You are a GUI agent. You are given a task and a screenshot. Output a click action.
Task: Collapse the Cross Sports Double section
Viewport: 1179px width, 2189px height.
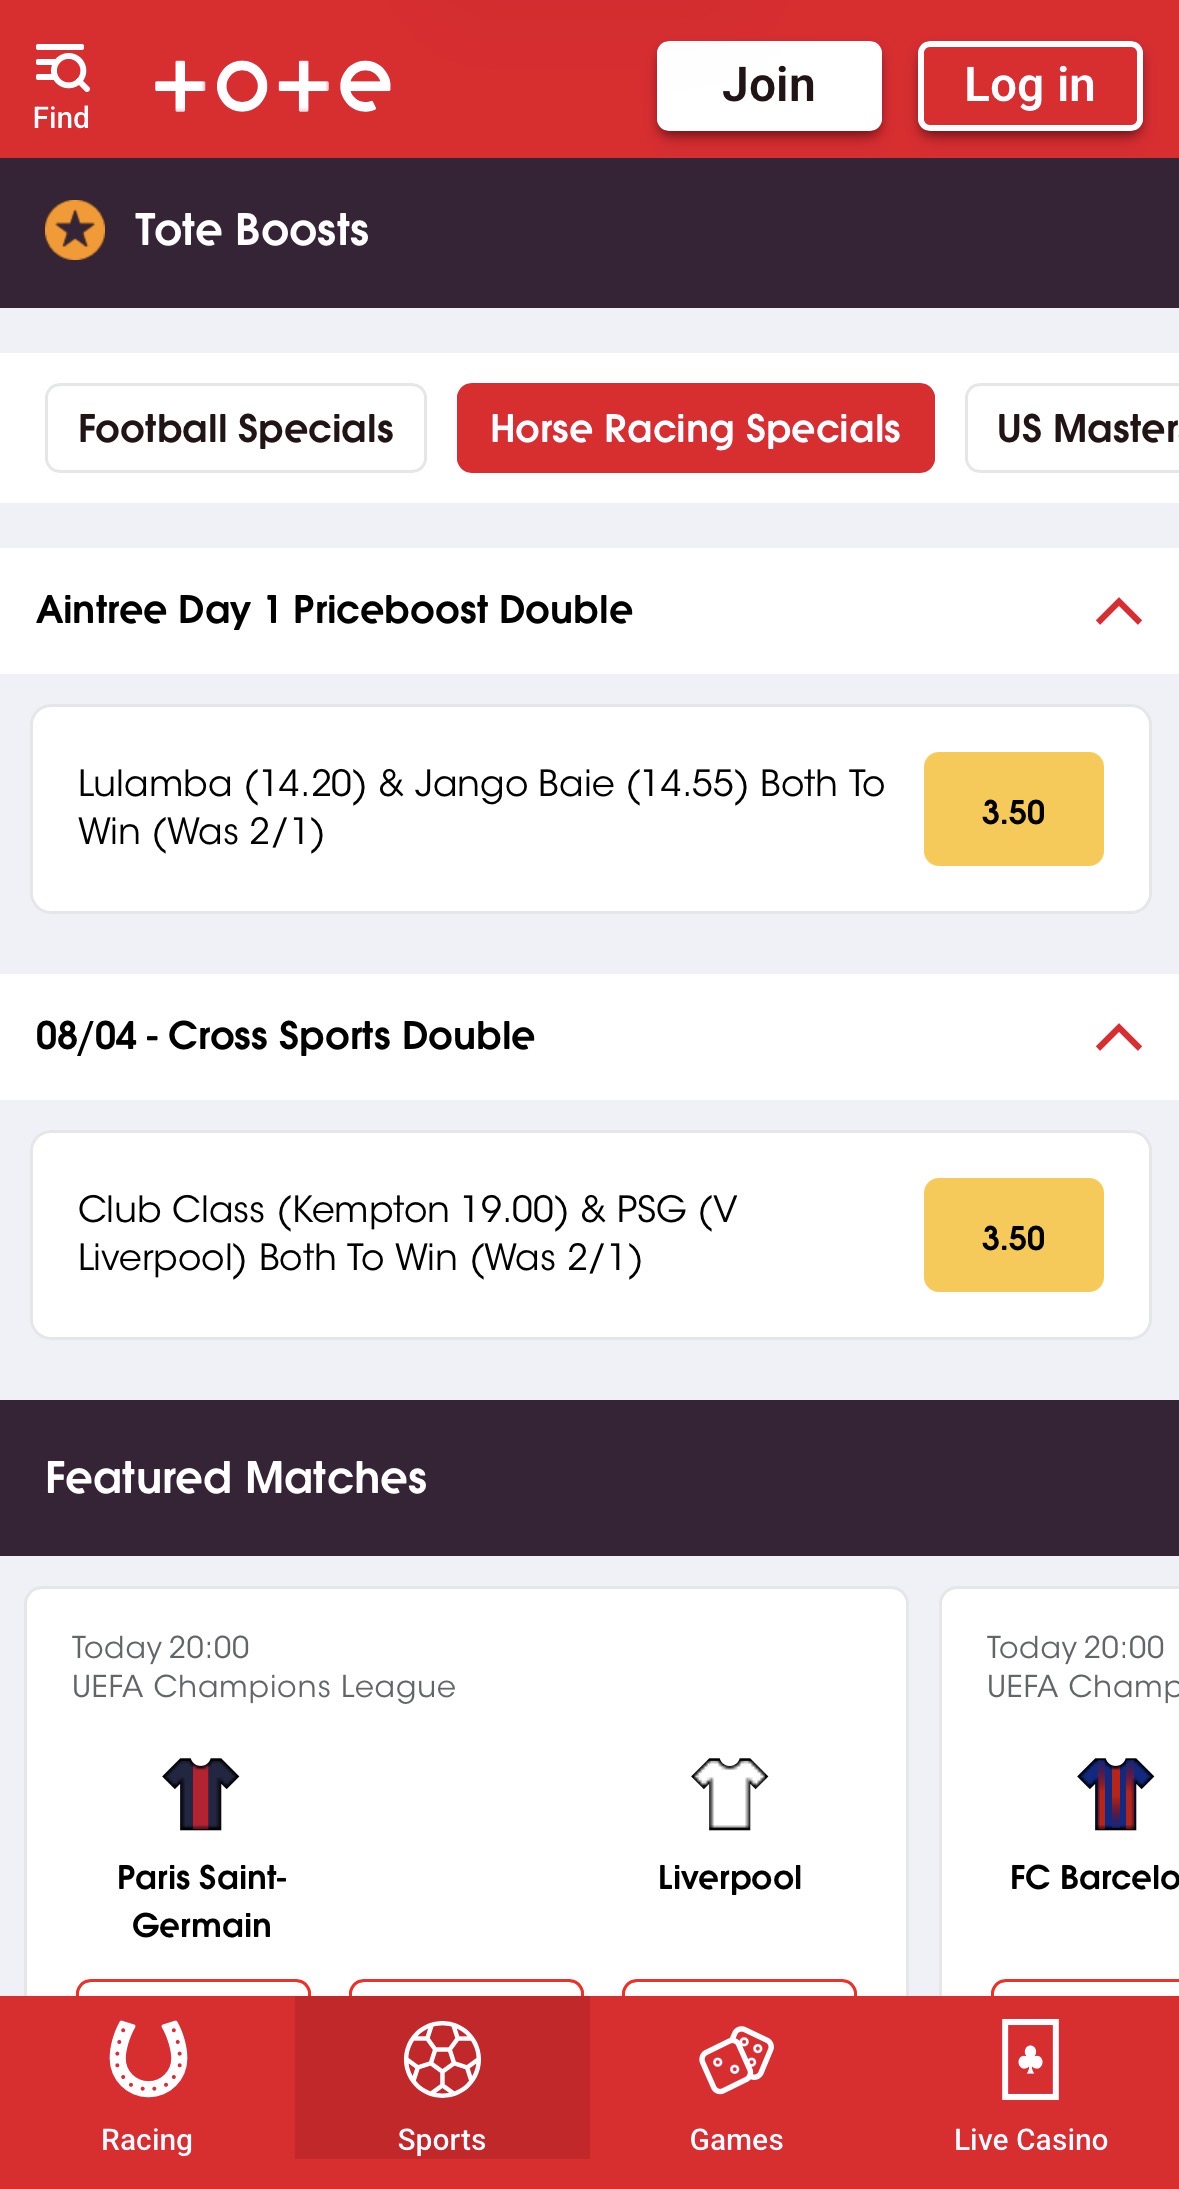coord(1117,1038)
